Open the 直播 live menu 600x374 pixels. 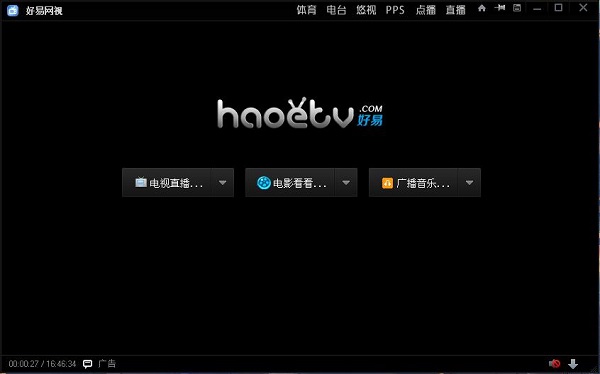coord(456,10)
